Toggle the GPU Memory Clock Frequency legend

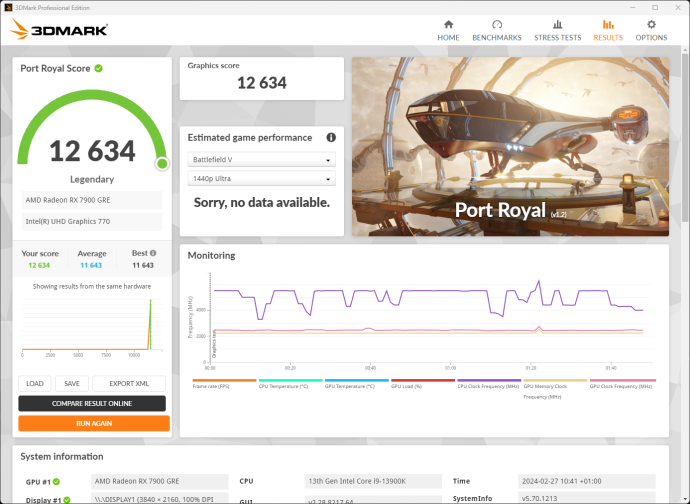(555, 389)
